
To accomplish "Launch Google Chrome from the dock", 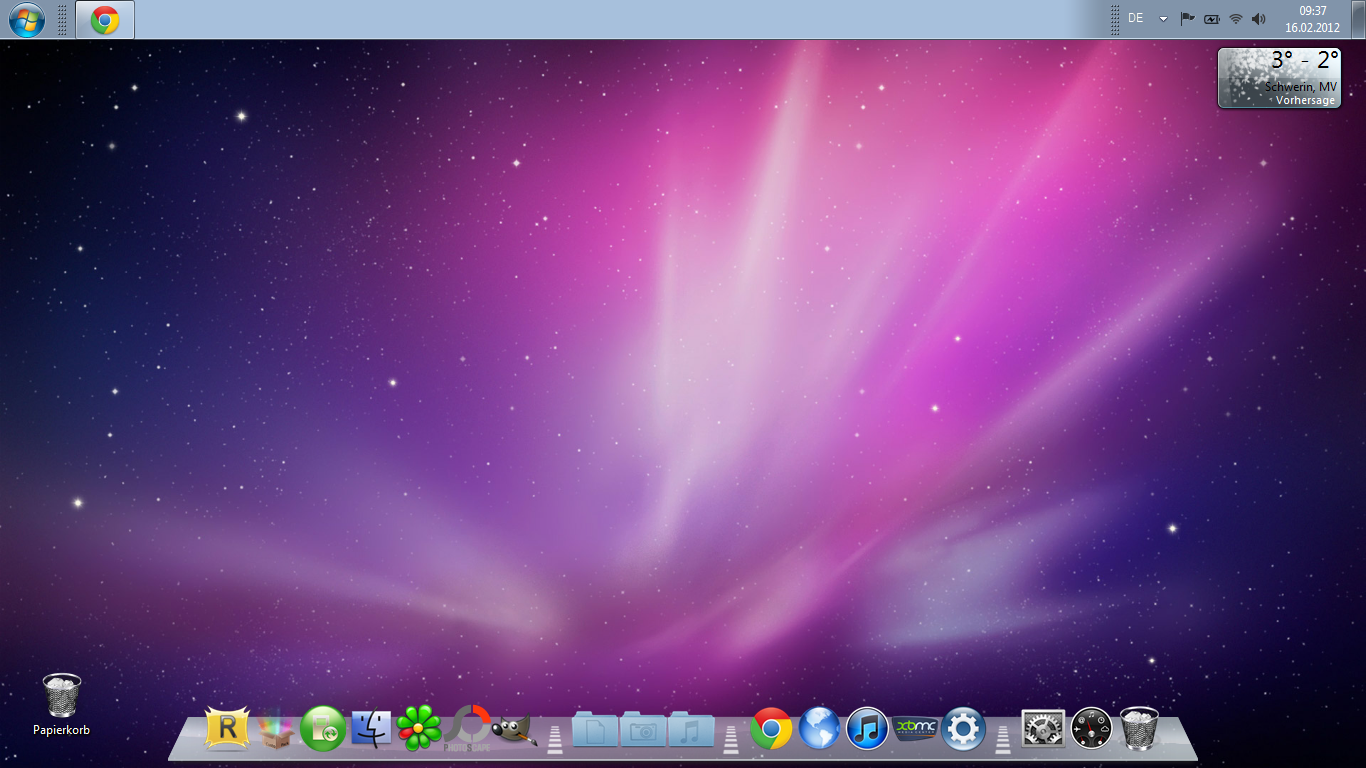I will [771, 729].
